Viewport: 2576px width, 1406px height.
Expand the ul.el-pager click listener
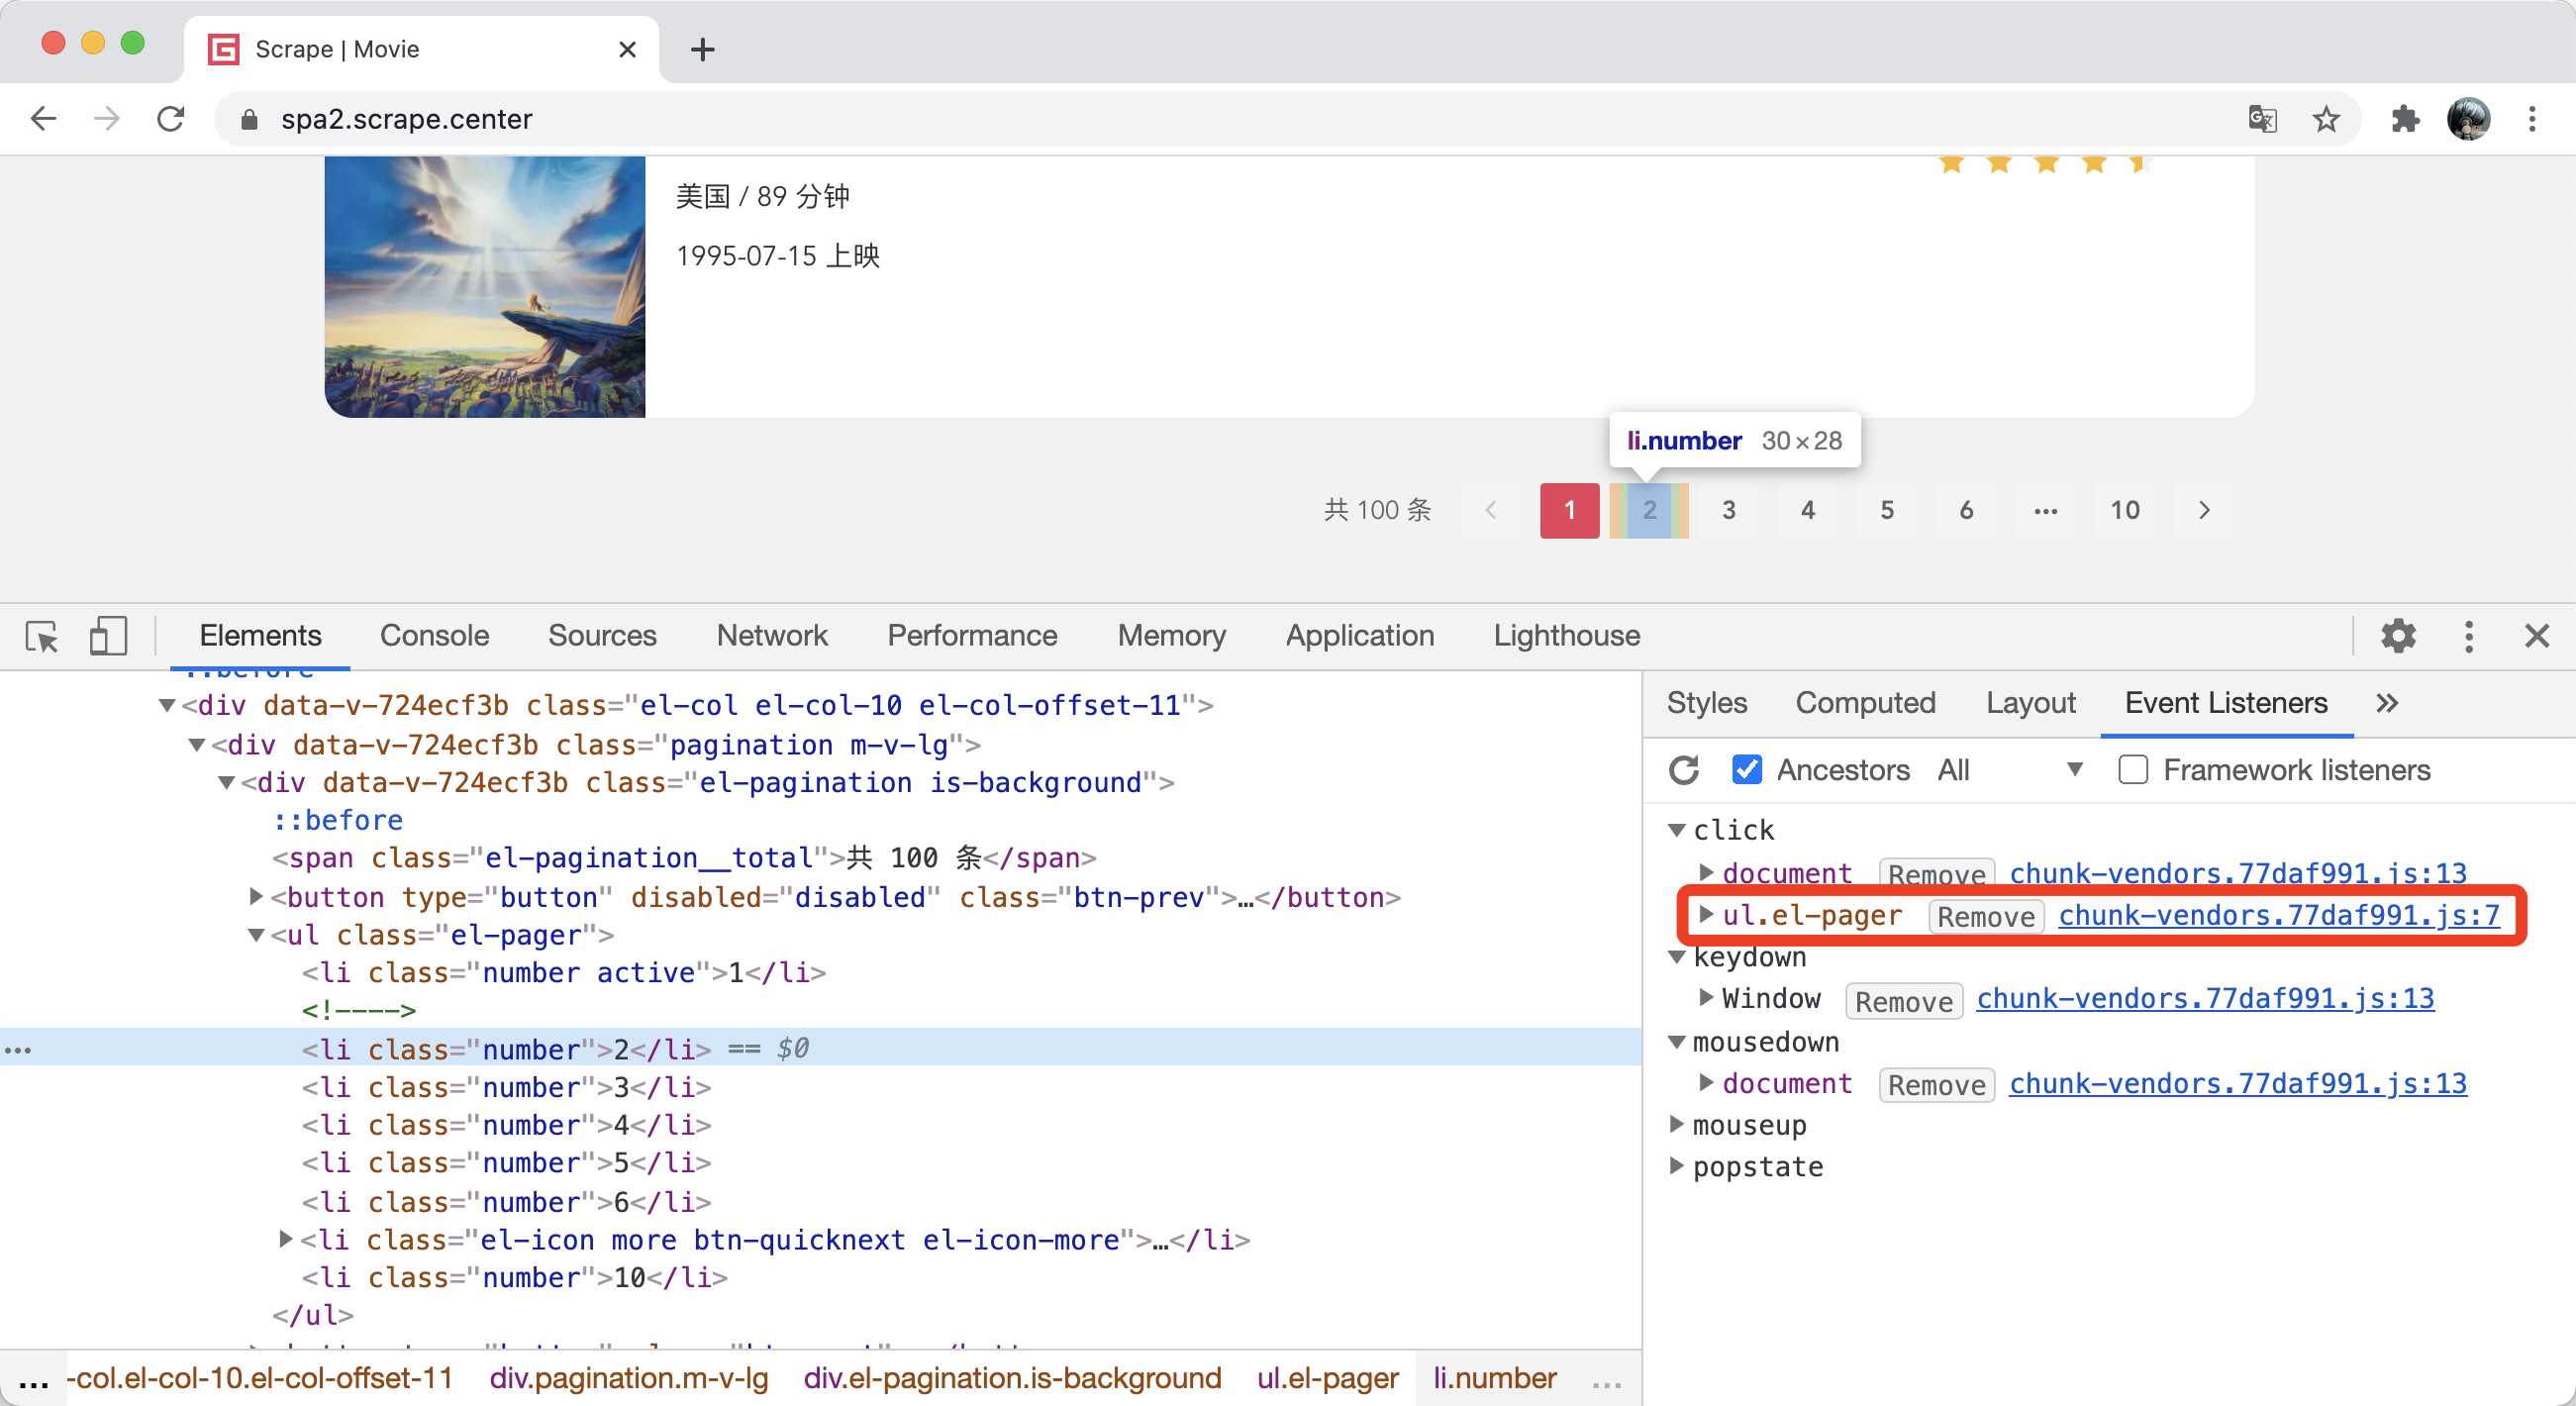pos(1702,914)
